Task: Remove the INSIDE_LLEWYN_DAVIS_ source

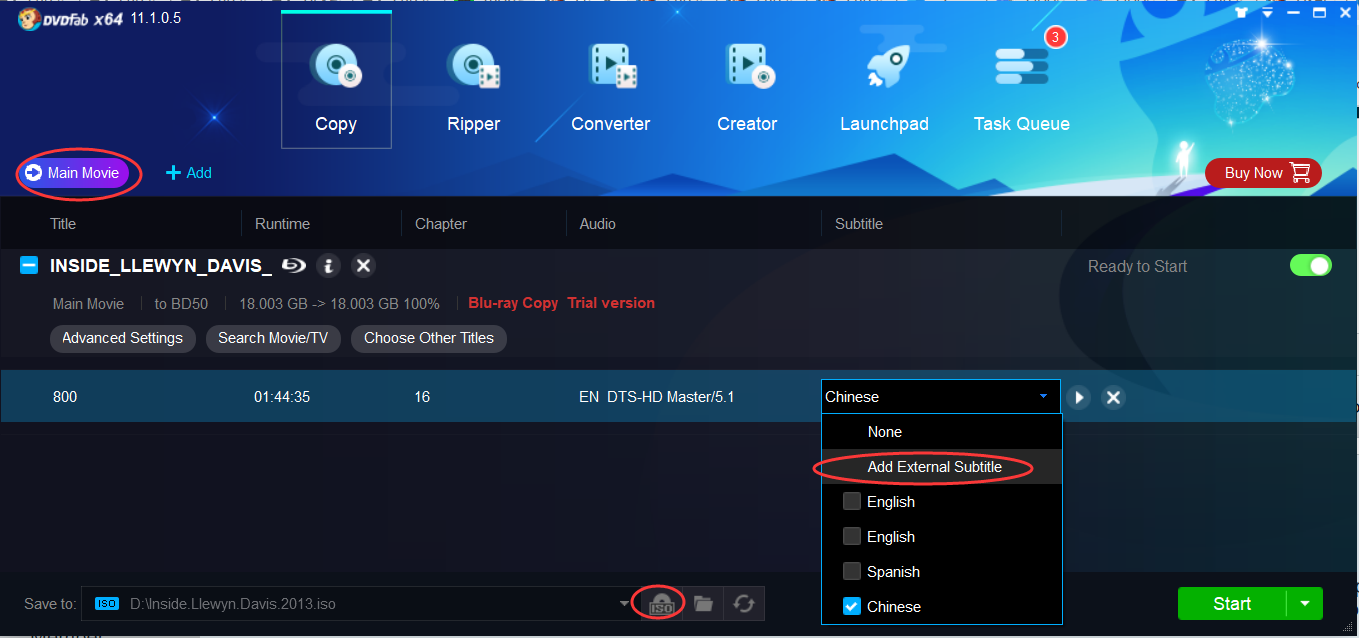Action: [364, 266]
